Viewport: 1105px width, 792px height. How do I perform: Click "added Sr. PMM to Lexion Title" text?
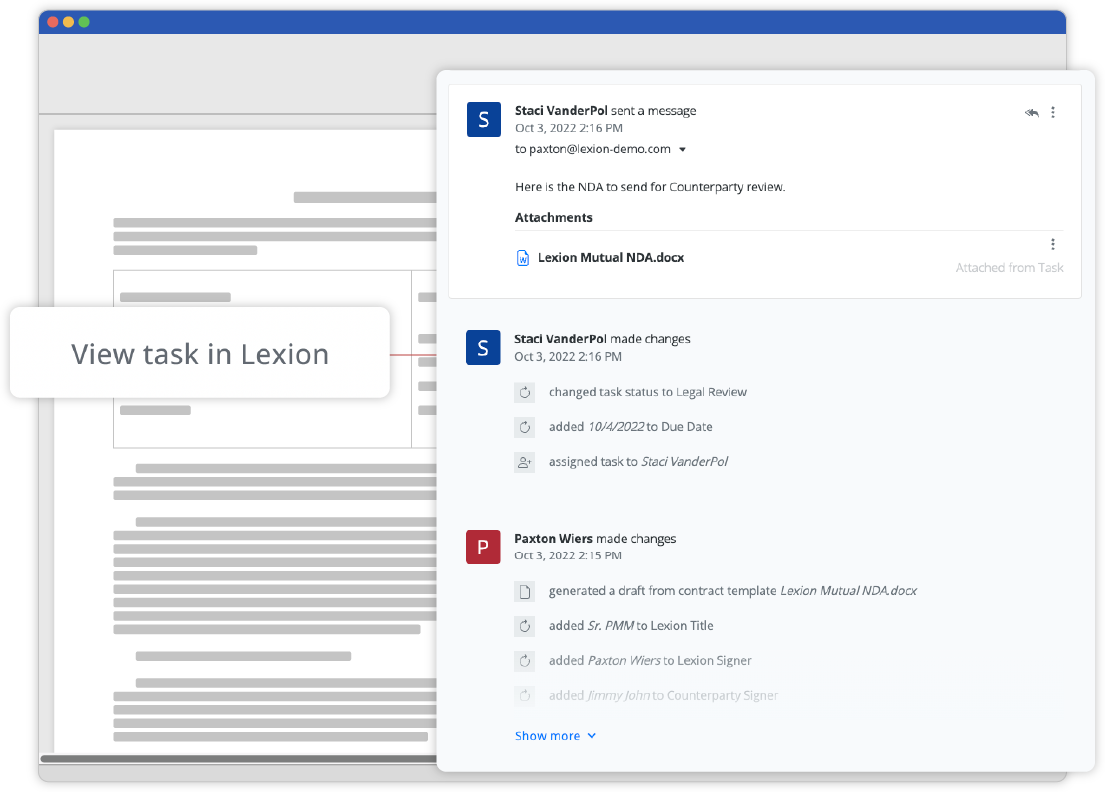click(x=631, y=626)
